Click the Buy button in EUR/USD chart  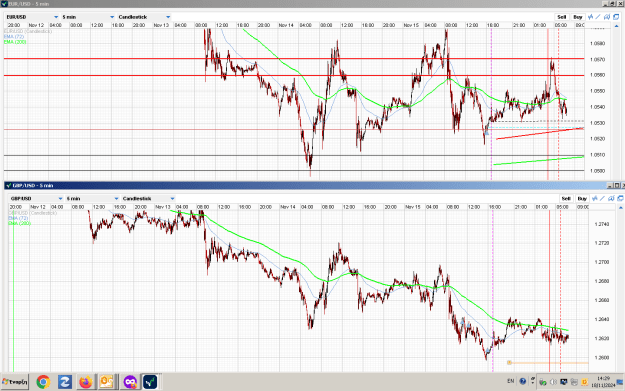click(x=578, y=17)
